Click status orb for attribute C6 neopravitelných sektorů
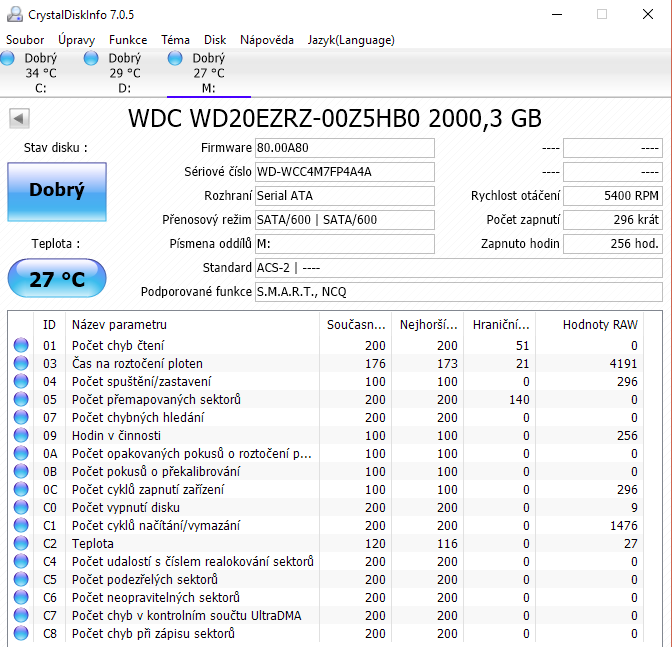This screenshot has width=672, height=647. click(x=21, y=597)
